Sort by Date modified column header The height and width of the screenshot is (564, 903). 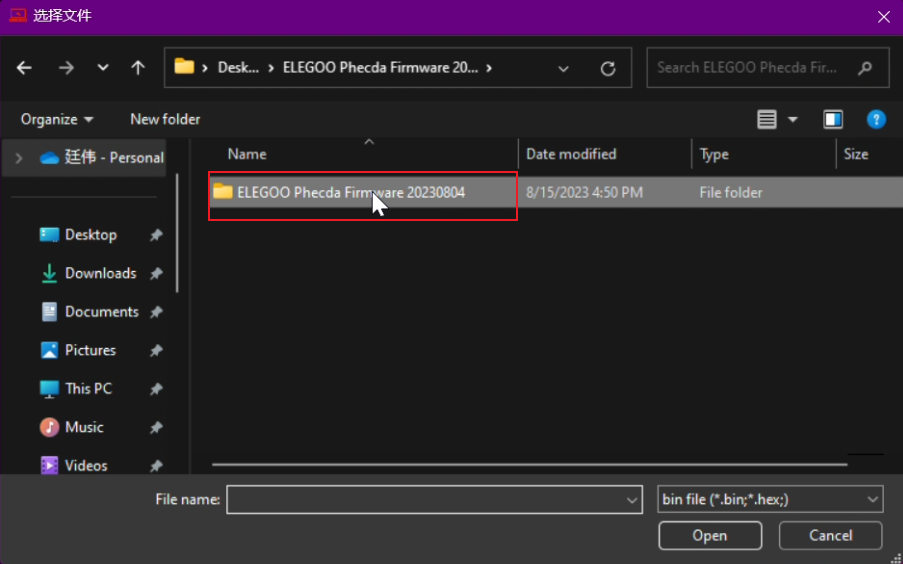click(571, 154)
